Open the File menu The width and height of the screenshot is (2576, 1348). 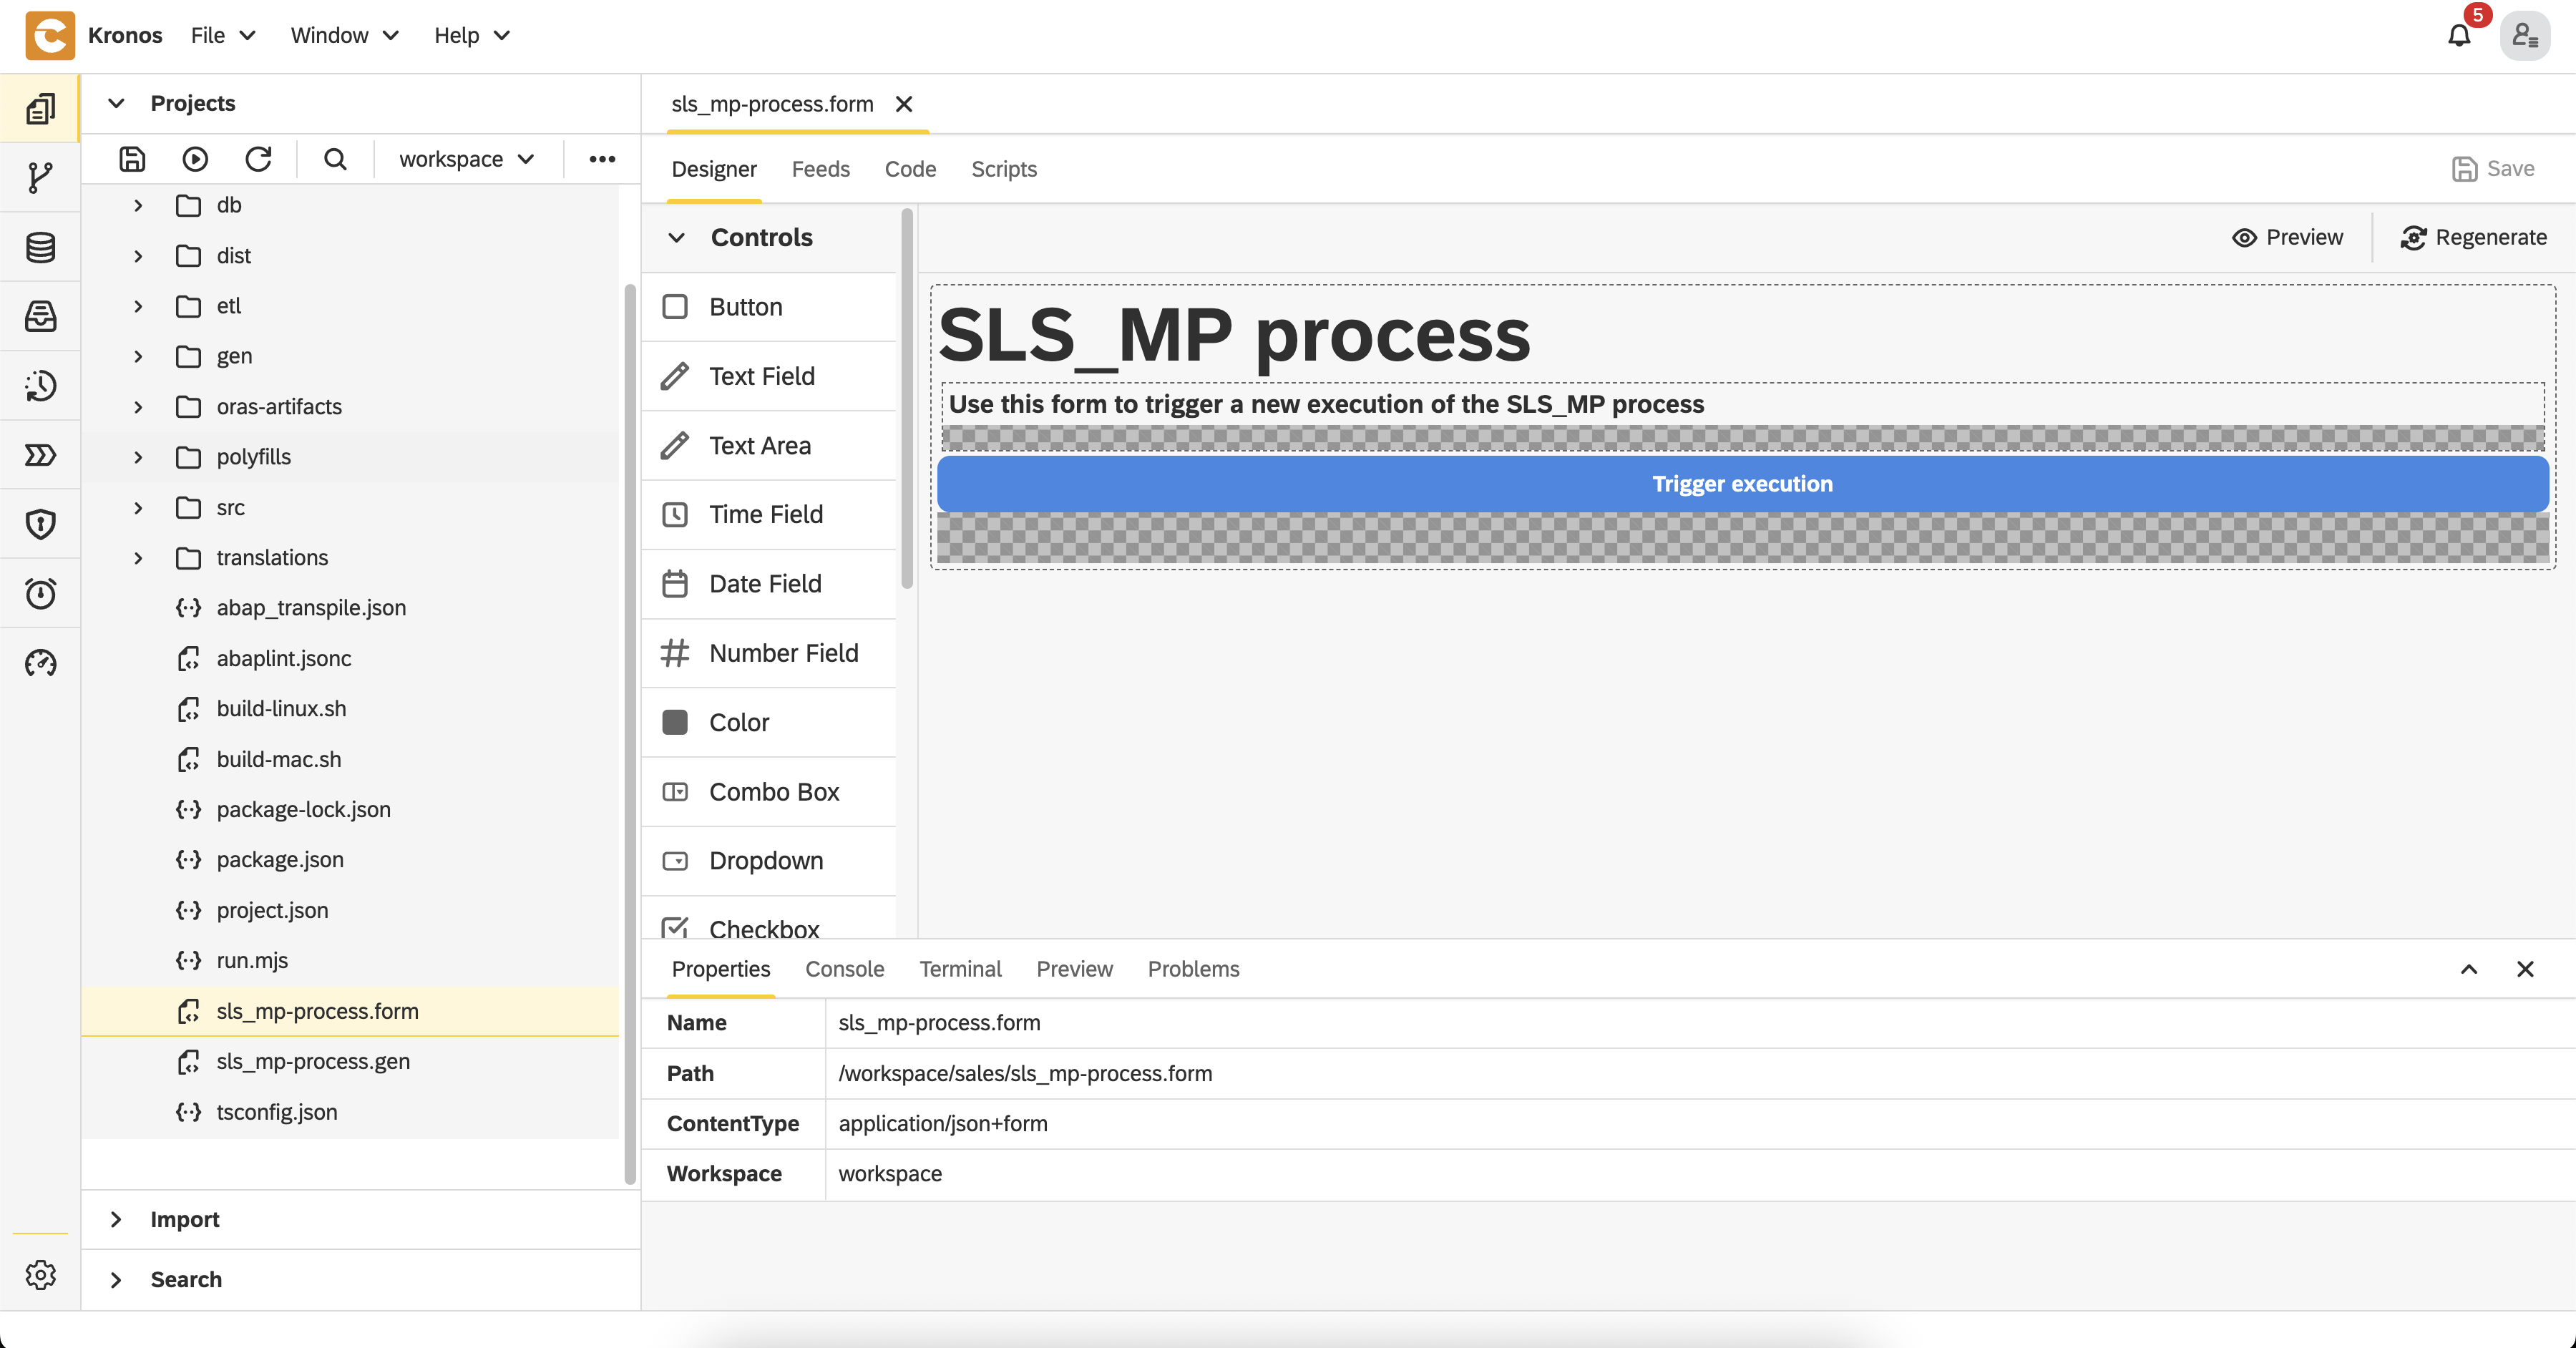(x=223, y=35)
